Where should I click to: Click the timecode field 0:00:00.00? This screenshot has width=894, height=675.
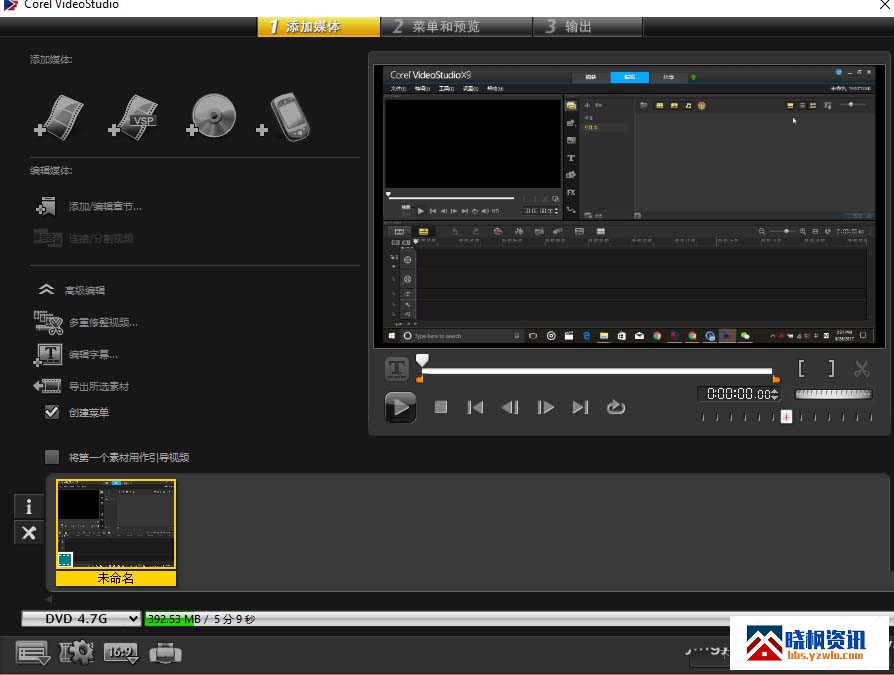point(738,394)
